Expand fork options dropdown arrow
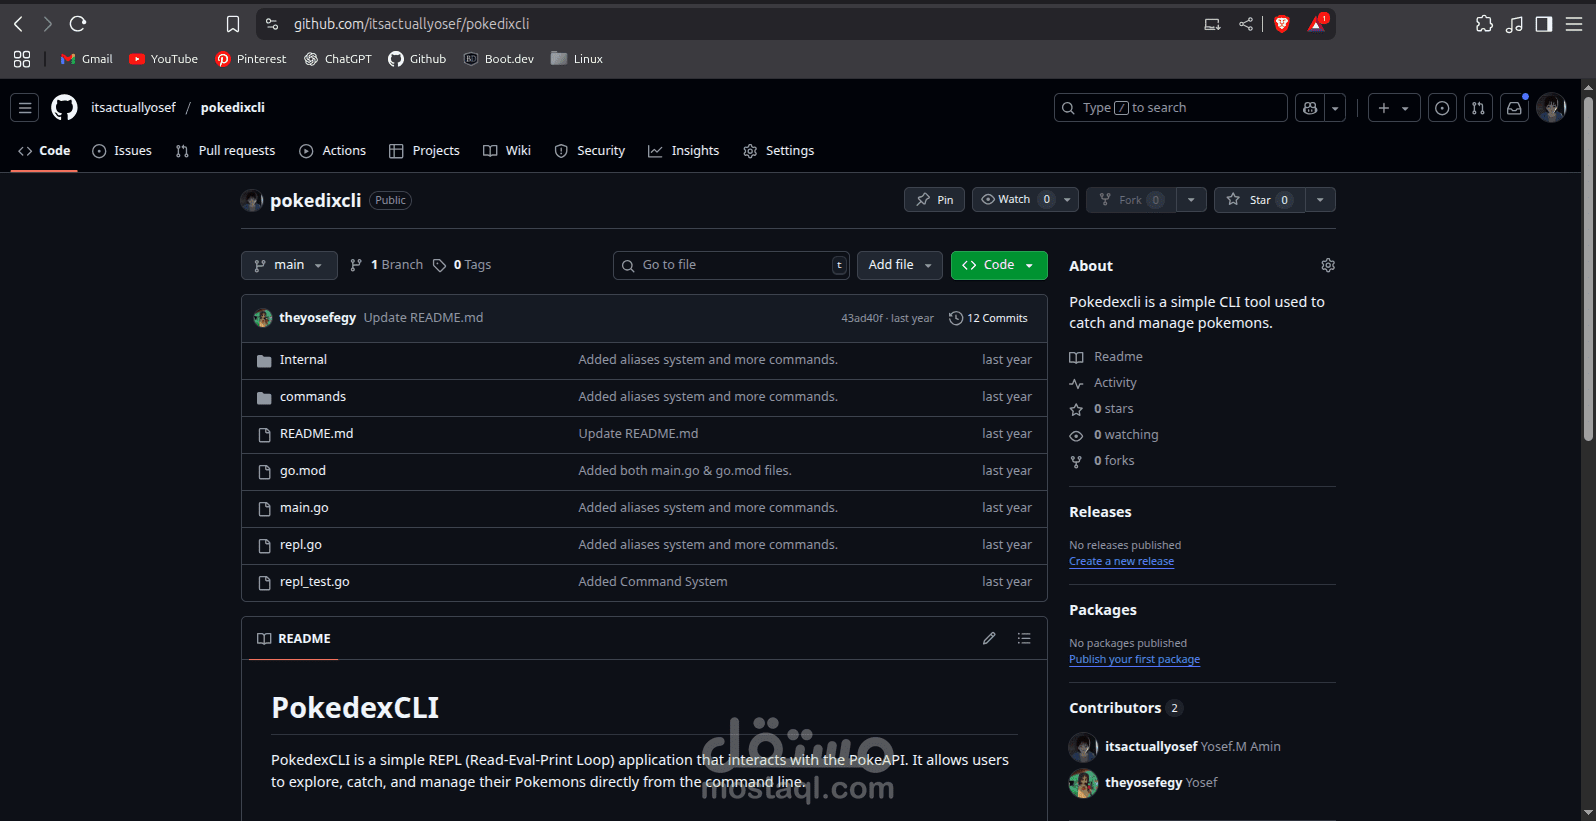 (x=1191, y=200)
